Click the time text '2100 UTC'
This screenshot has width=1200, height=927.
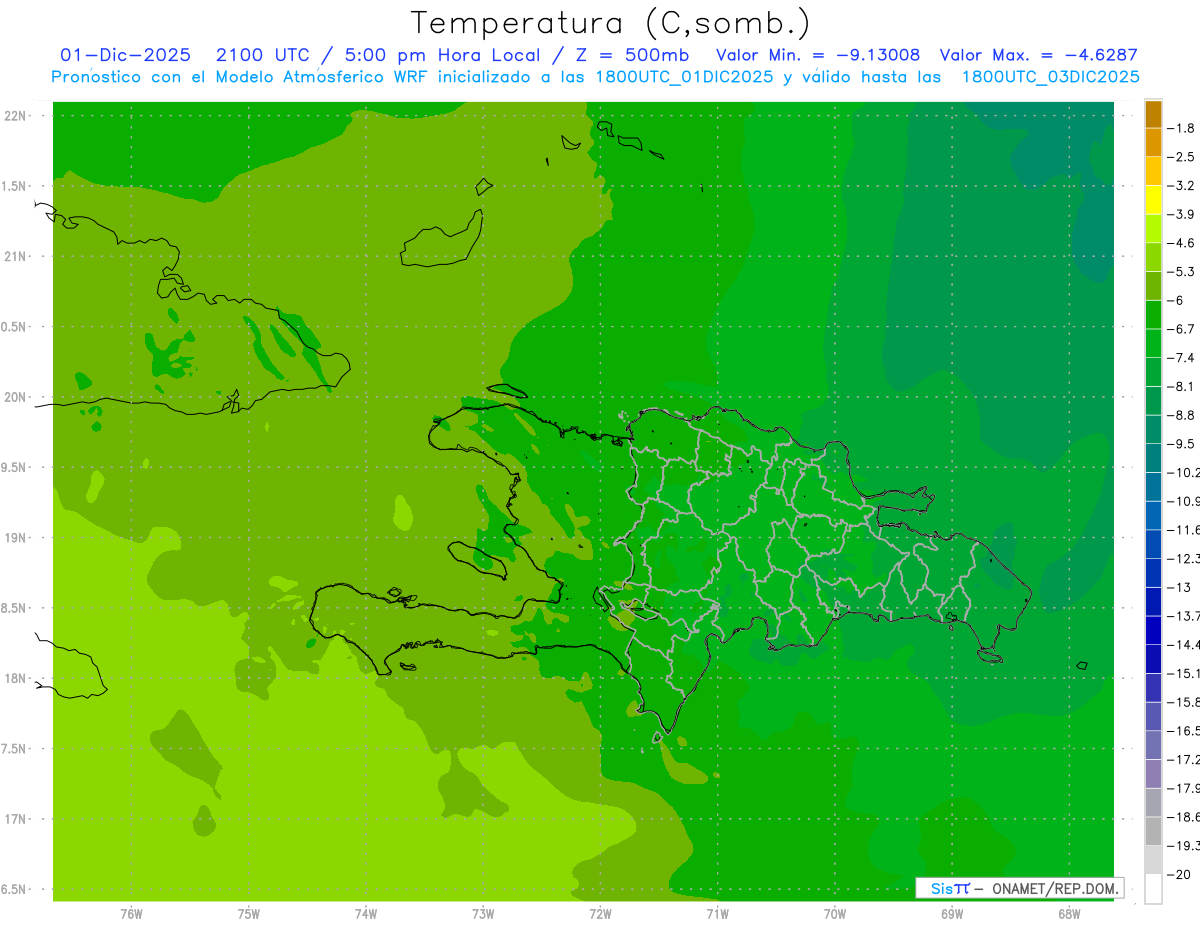click(x=263, y=55)
